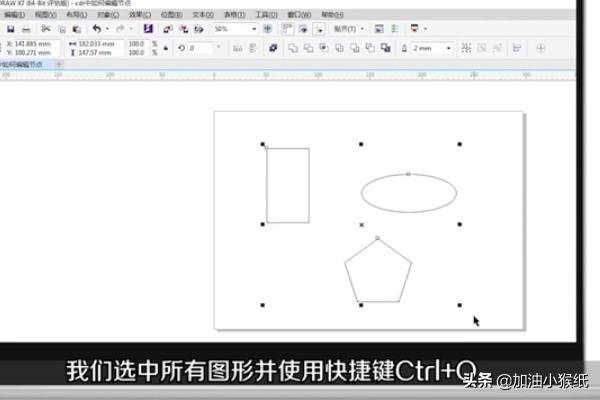
Task: Expand the Application launcher dropdown arrow
Action: pos(426,29)
